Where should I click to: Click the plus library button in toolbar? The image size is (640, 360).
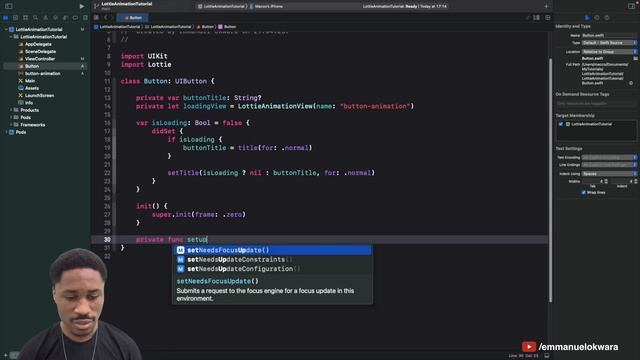[x=546, y=6]
